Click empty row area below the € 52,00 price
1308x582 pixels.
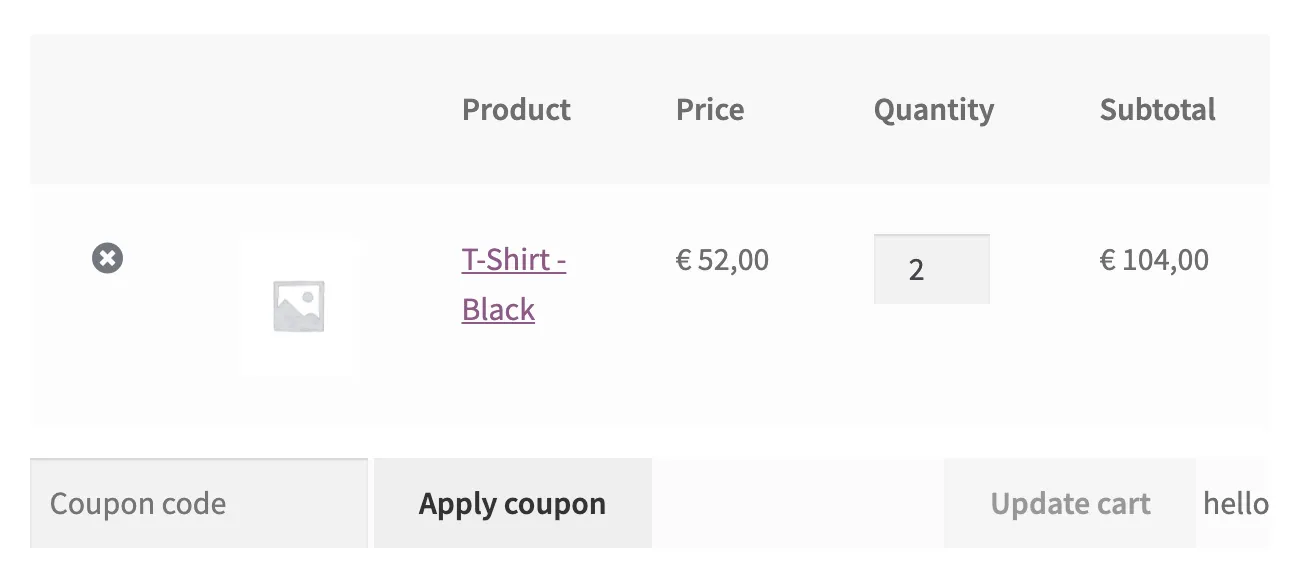(722, 360)
